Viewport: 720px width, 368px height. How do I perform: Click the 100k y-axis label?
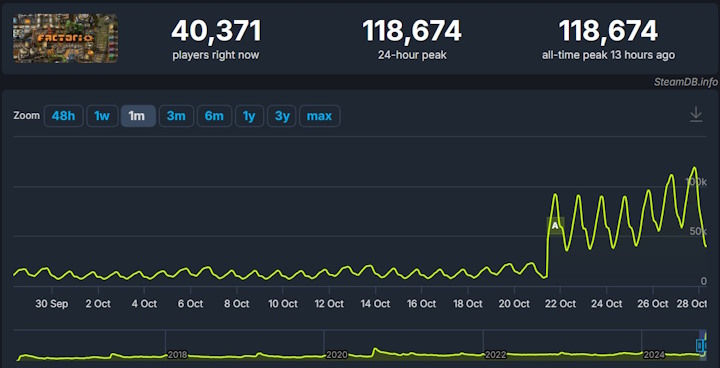coord(696,181)
